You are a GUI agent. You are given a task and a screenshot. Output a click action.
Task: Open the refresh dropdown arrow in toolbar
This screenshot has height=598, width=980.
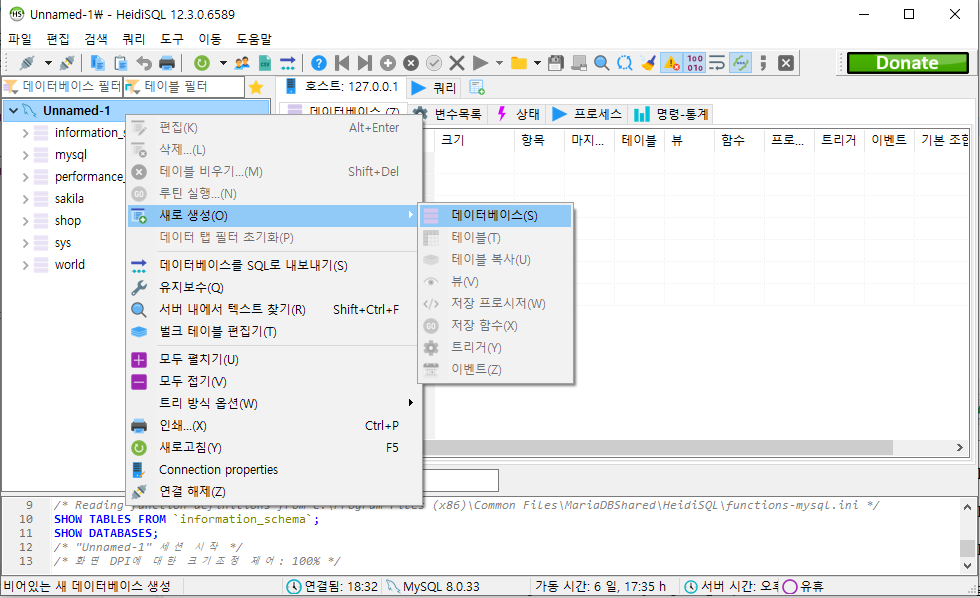[x=222, y=63]
